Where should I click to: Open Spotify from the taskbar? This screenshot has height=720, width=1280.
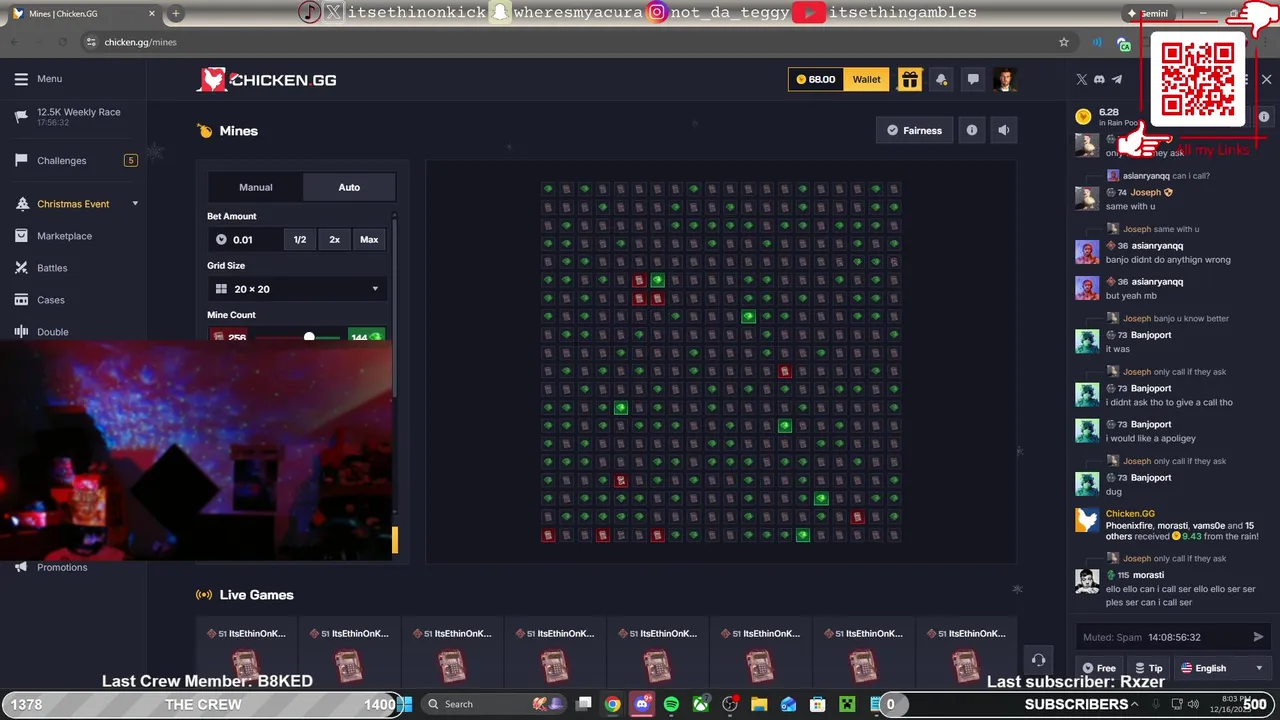[671, 704]
